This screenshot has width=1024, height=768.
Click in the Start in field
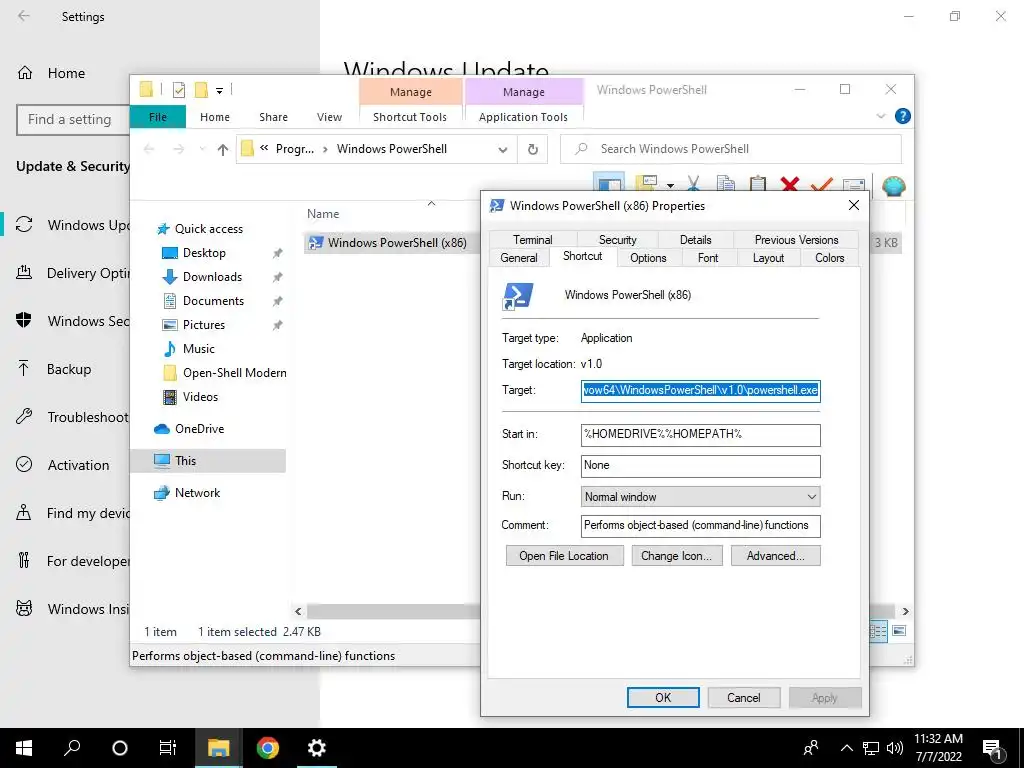point(700,434)
